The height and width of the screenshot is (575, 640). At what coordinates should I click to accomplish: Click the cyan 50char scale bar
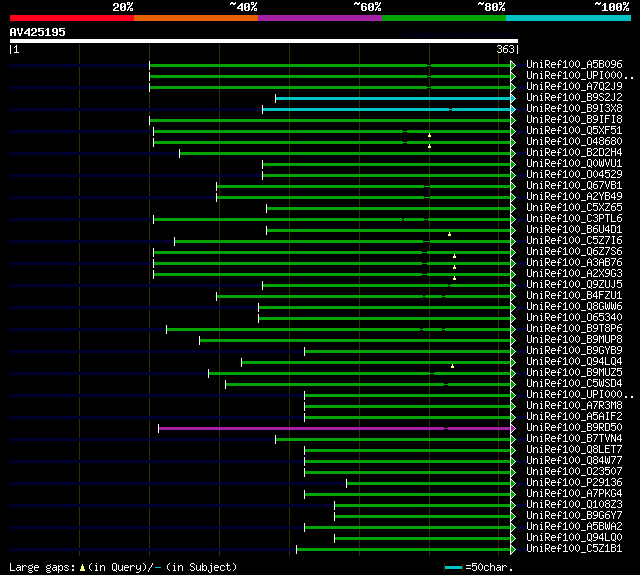(453, 567)
